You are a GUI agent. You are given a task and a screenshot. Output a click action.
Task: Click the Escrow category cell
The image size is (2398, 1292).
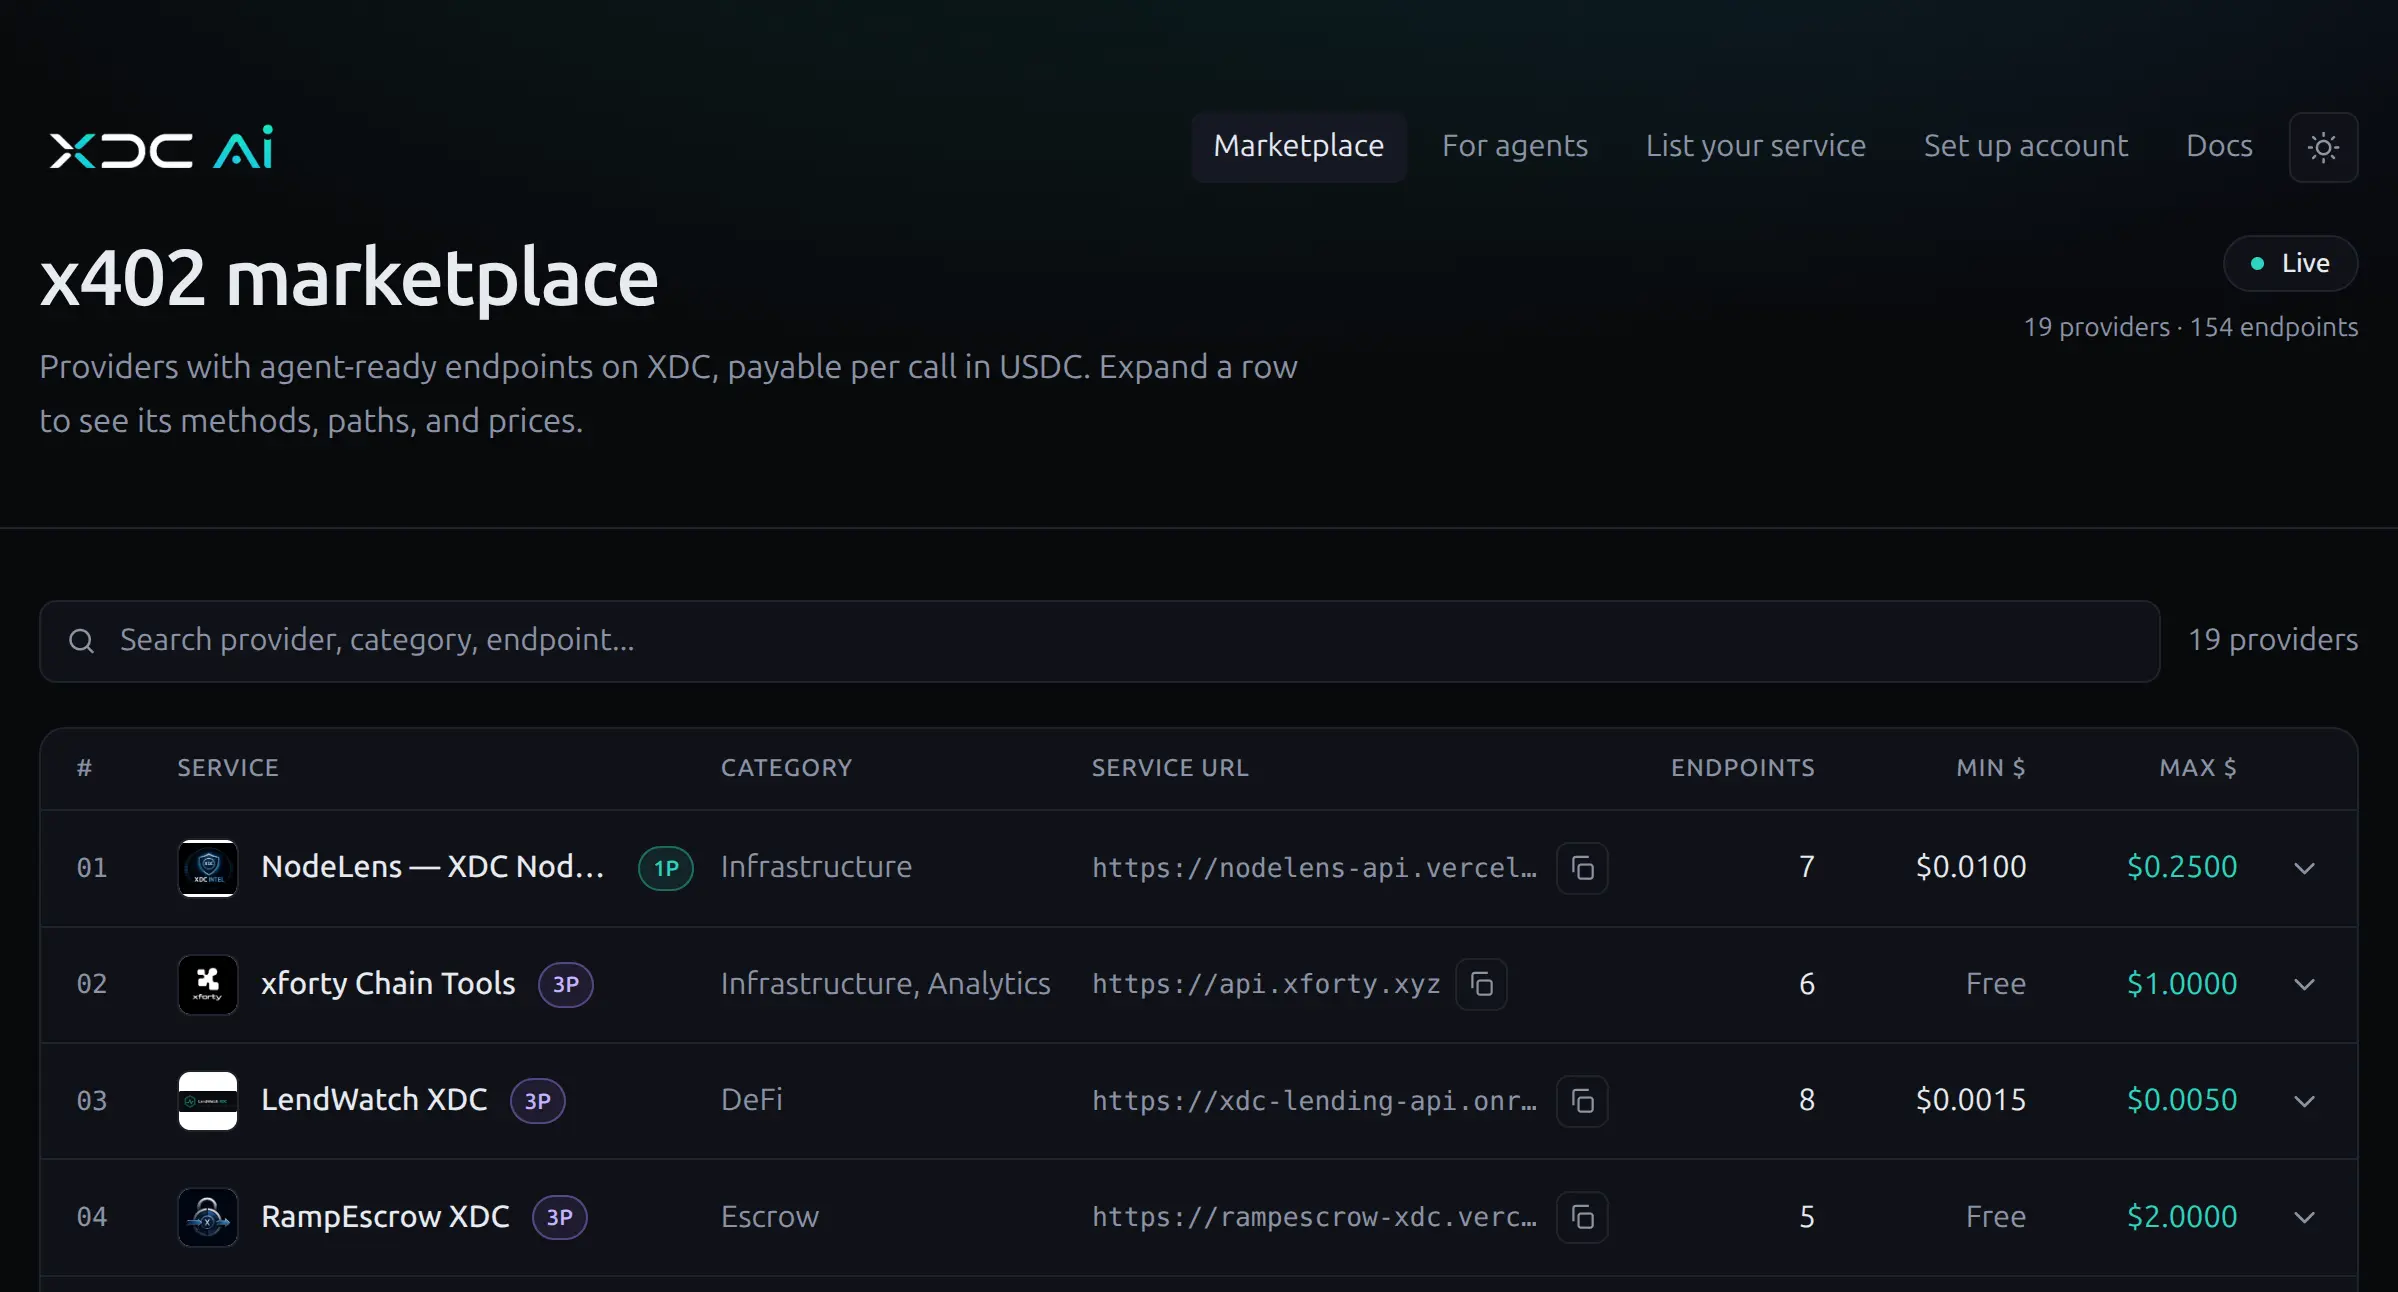(x=770, y=1217)
